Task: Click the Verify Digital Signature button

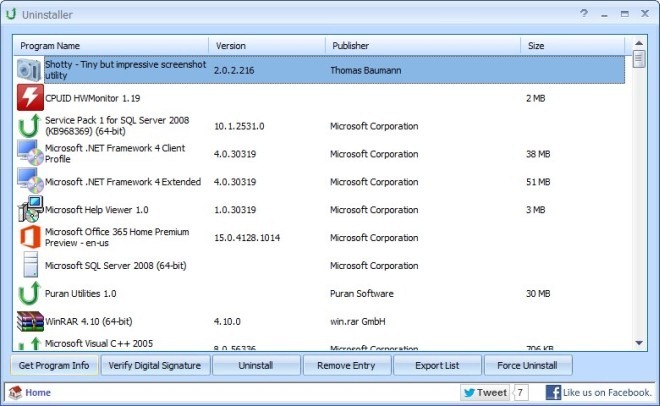Action: [155, 365]
